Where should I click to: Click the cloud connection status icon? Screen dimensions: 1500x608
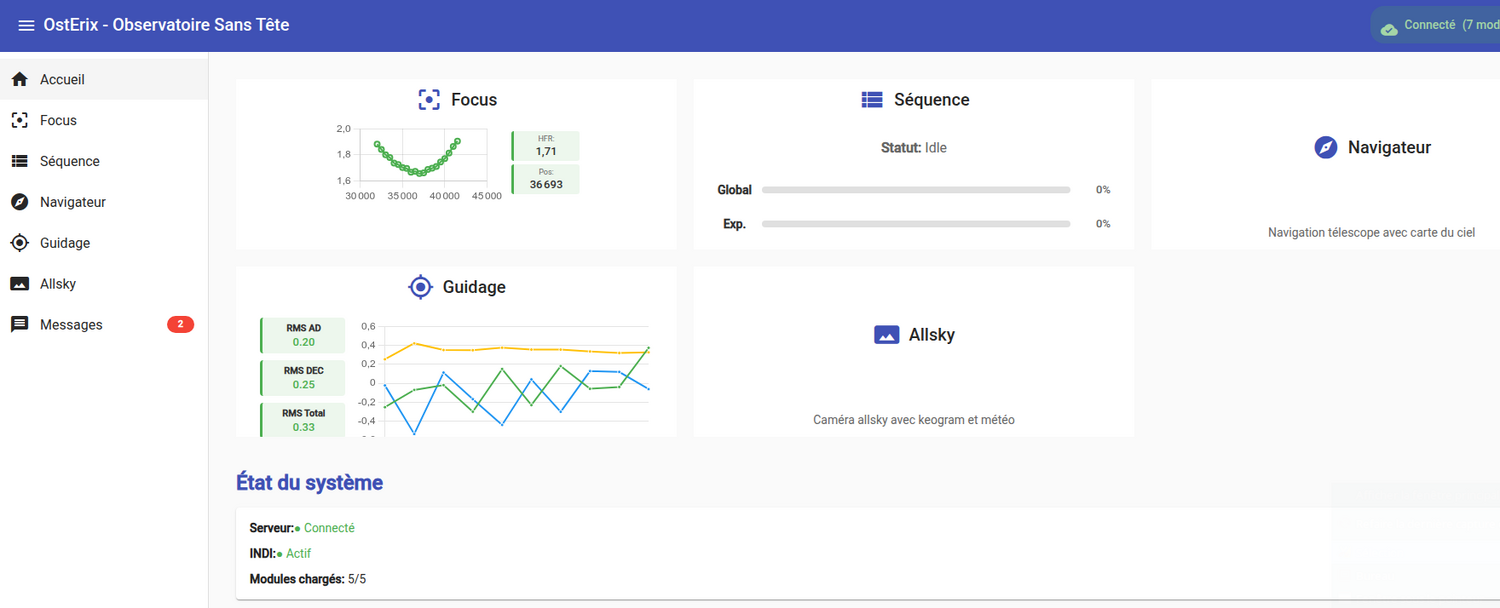click(x=1389, y=27)
